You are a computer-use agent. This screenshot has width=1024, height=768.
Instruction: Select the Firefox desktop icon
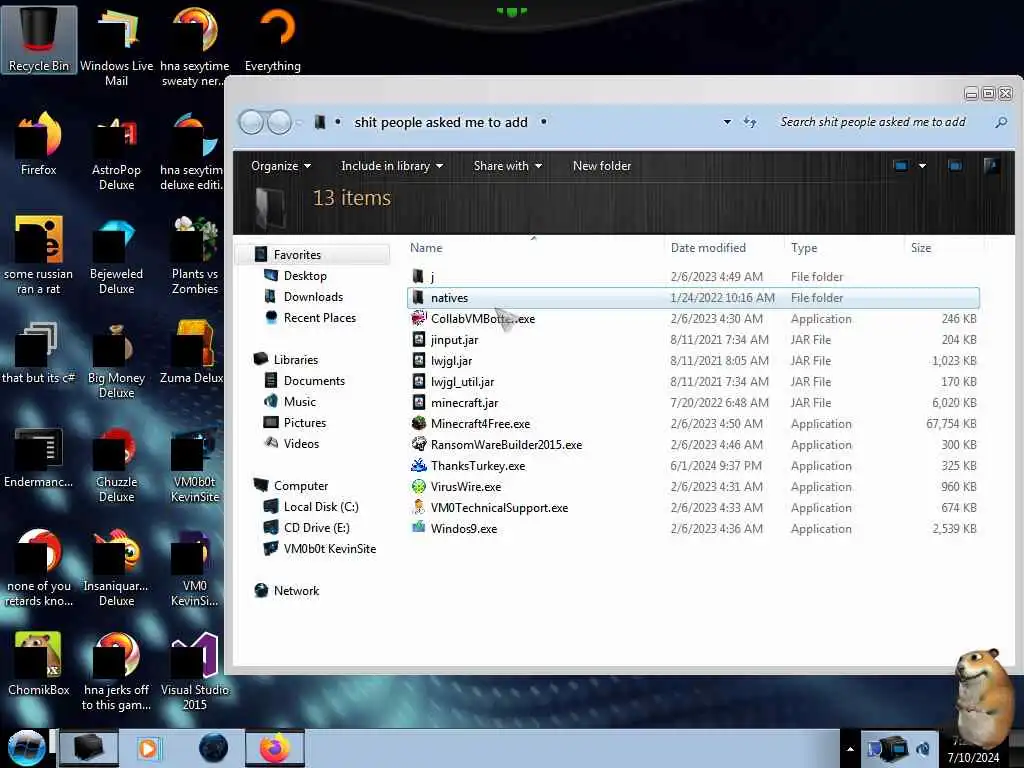click(39, 144)
